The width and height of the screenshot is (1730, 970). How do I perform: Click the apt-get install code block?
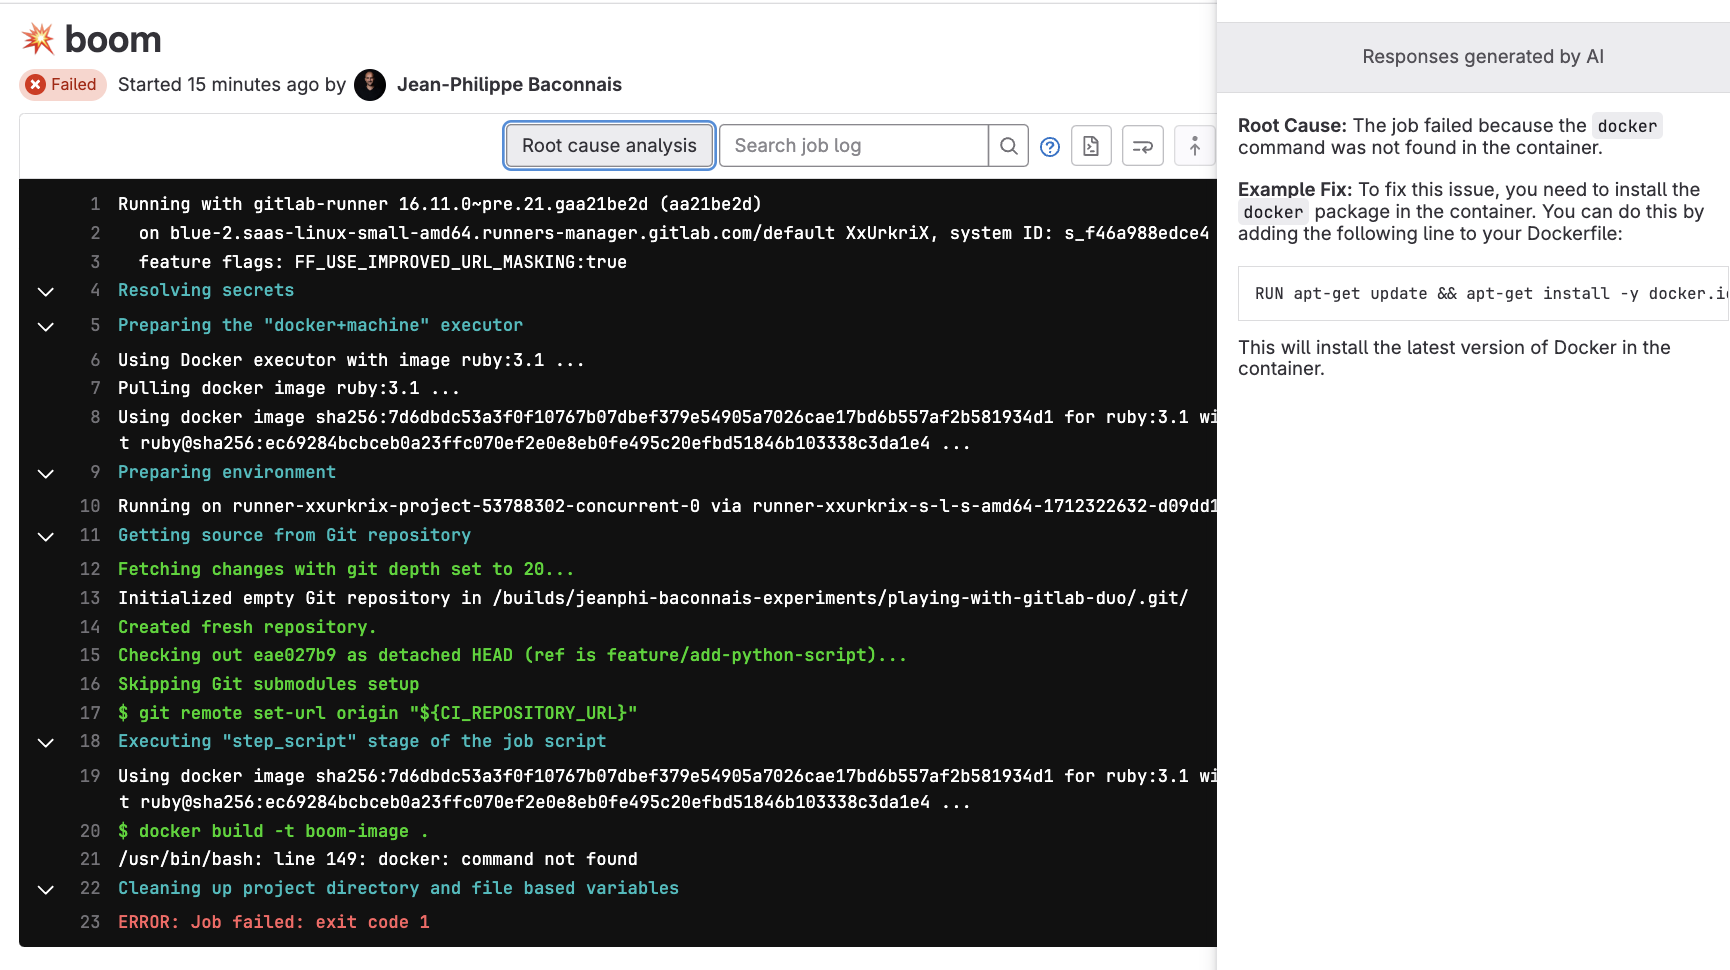[1483, 293]
